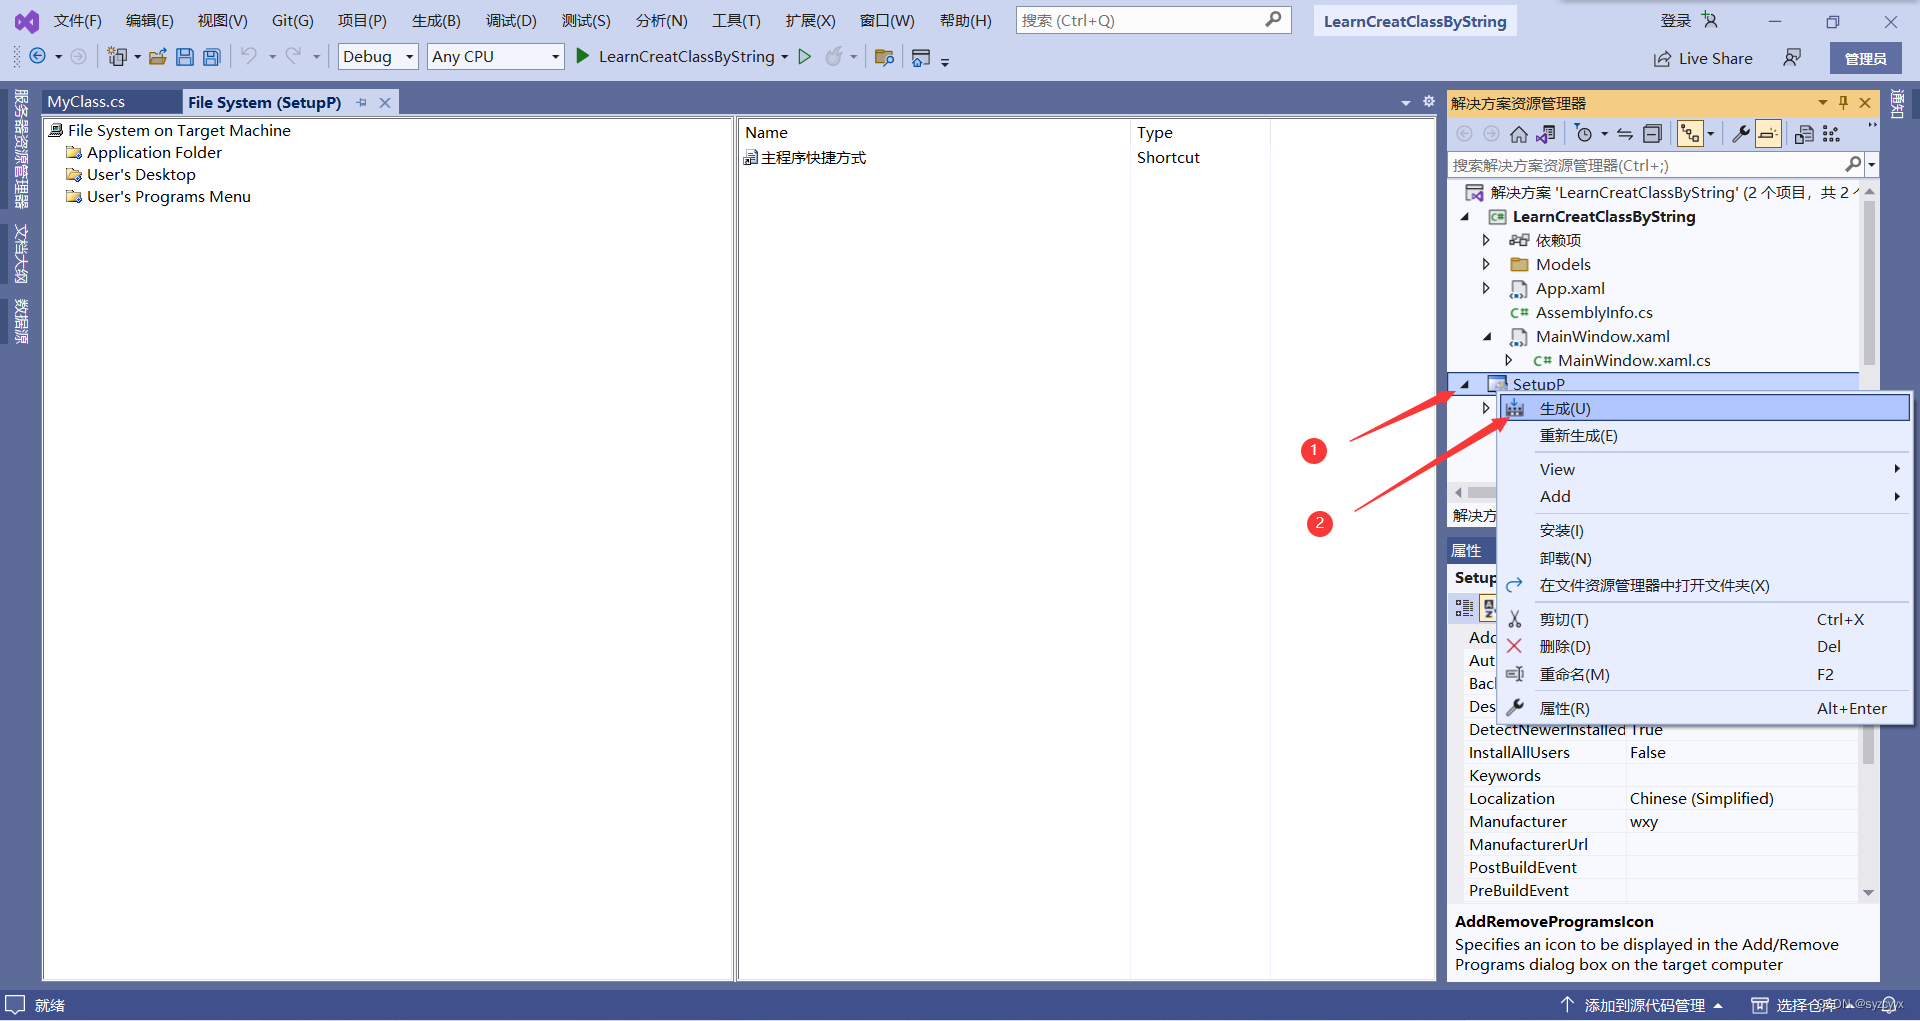Expand MainWindow.xaml.cs node

[x=1509, y=360]
